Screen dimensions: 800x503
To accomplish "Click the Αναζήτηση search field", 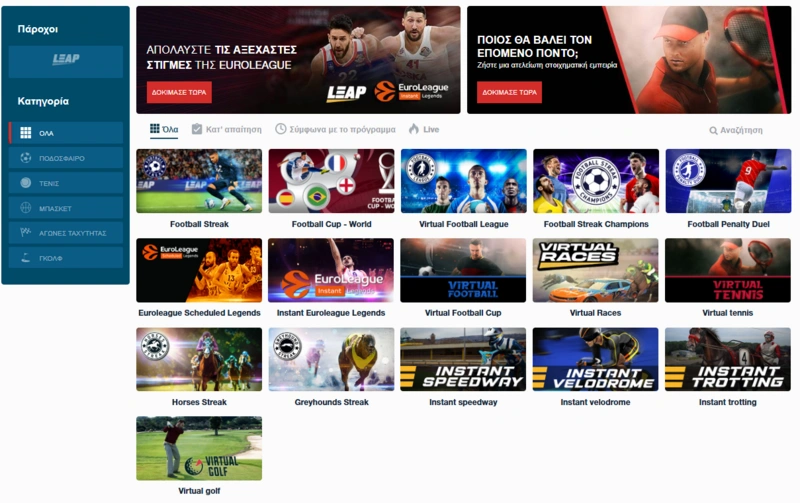I will 736,131.
